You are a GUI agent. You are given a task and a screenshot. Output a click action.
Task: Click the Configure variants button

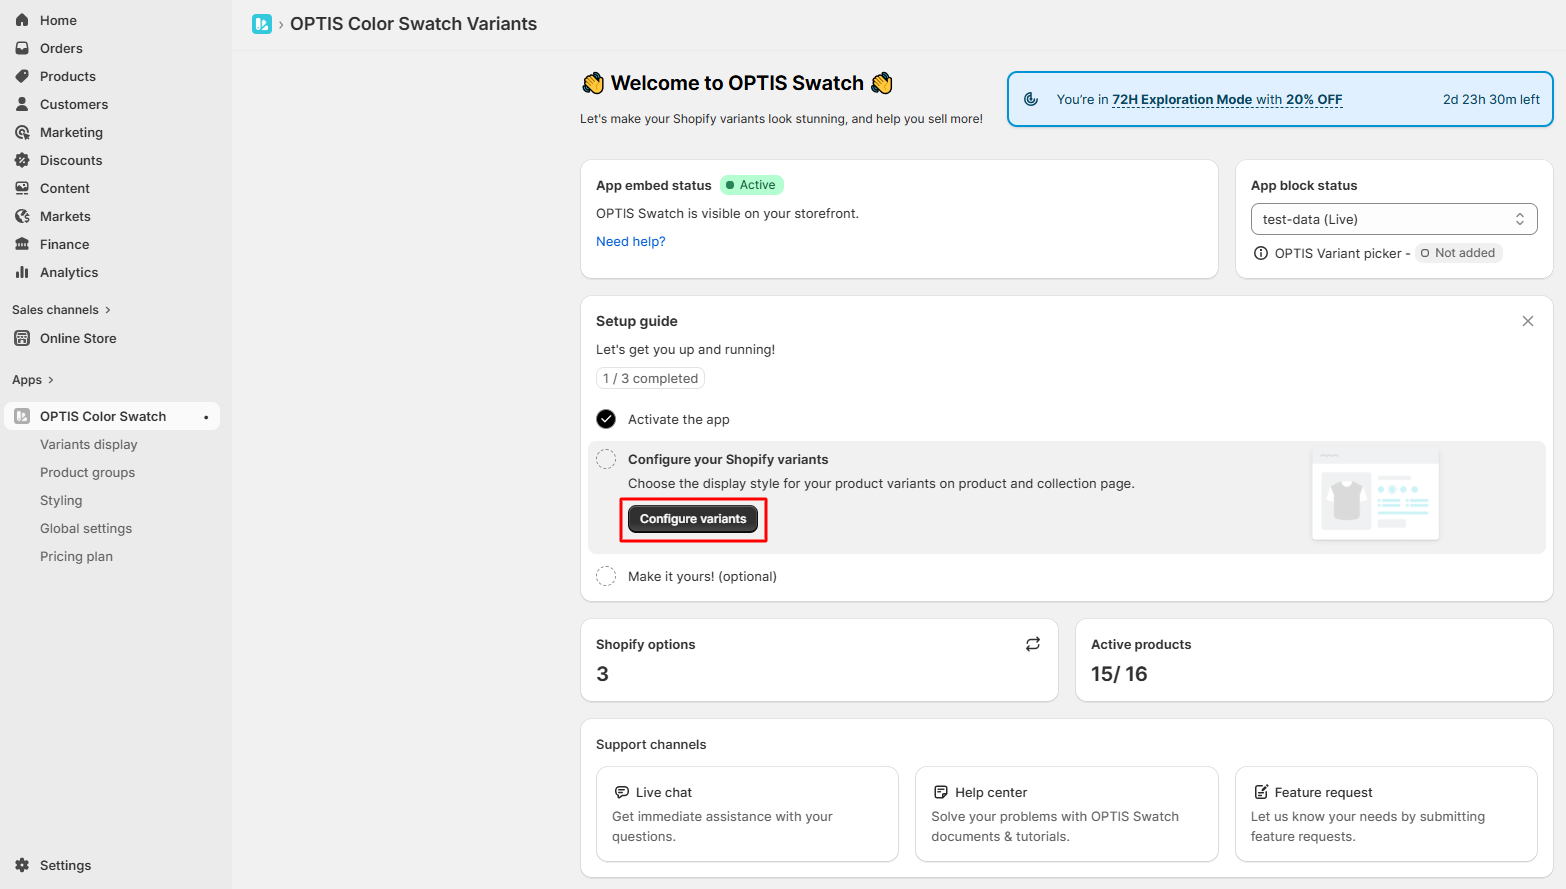[x=693, y=519]
